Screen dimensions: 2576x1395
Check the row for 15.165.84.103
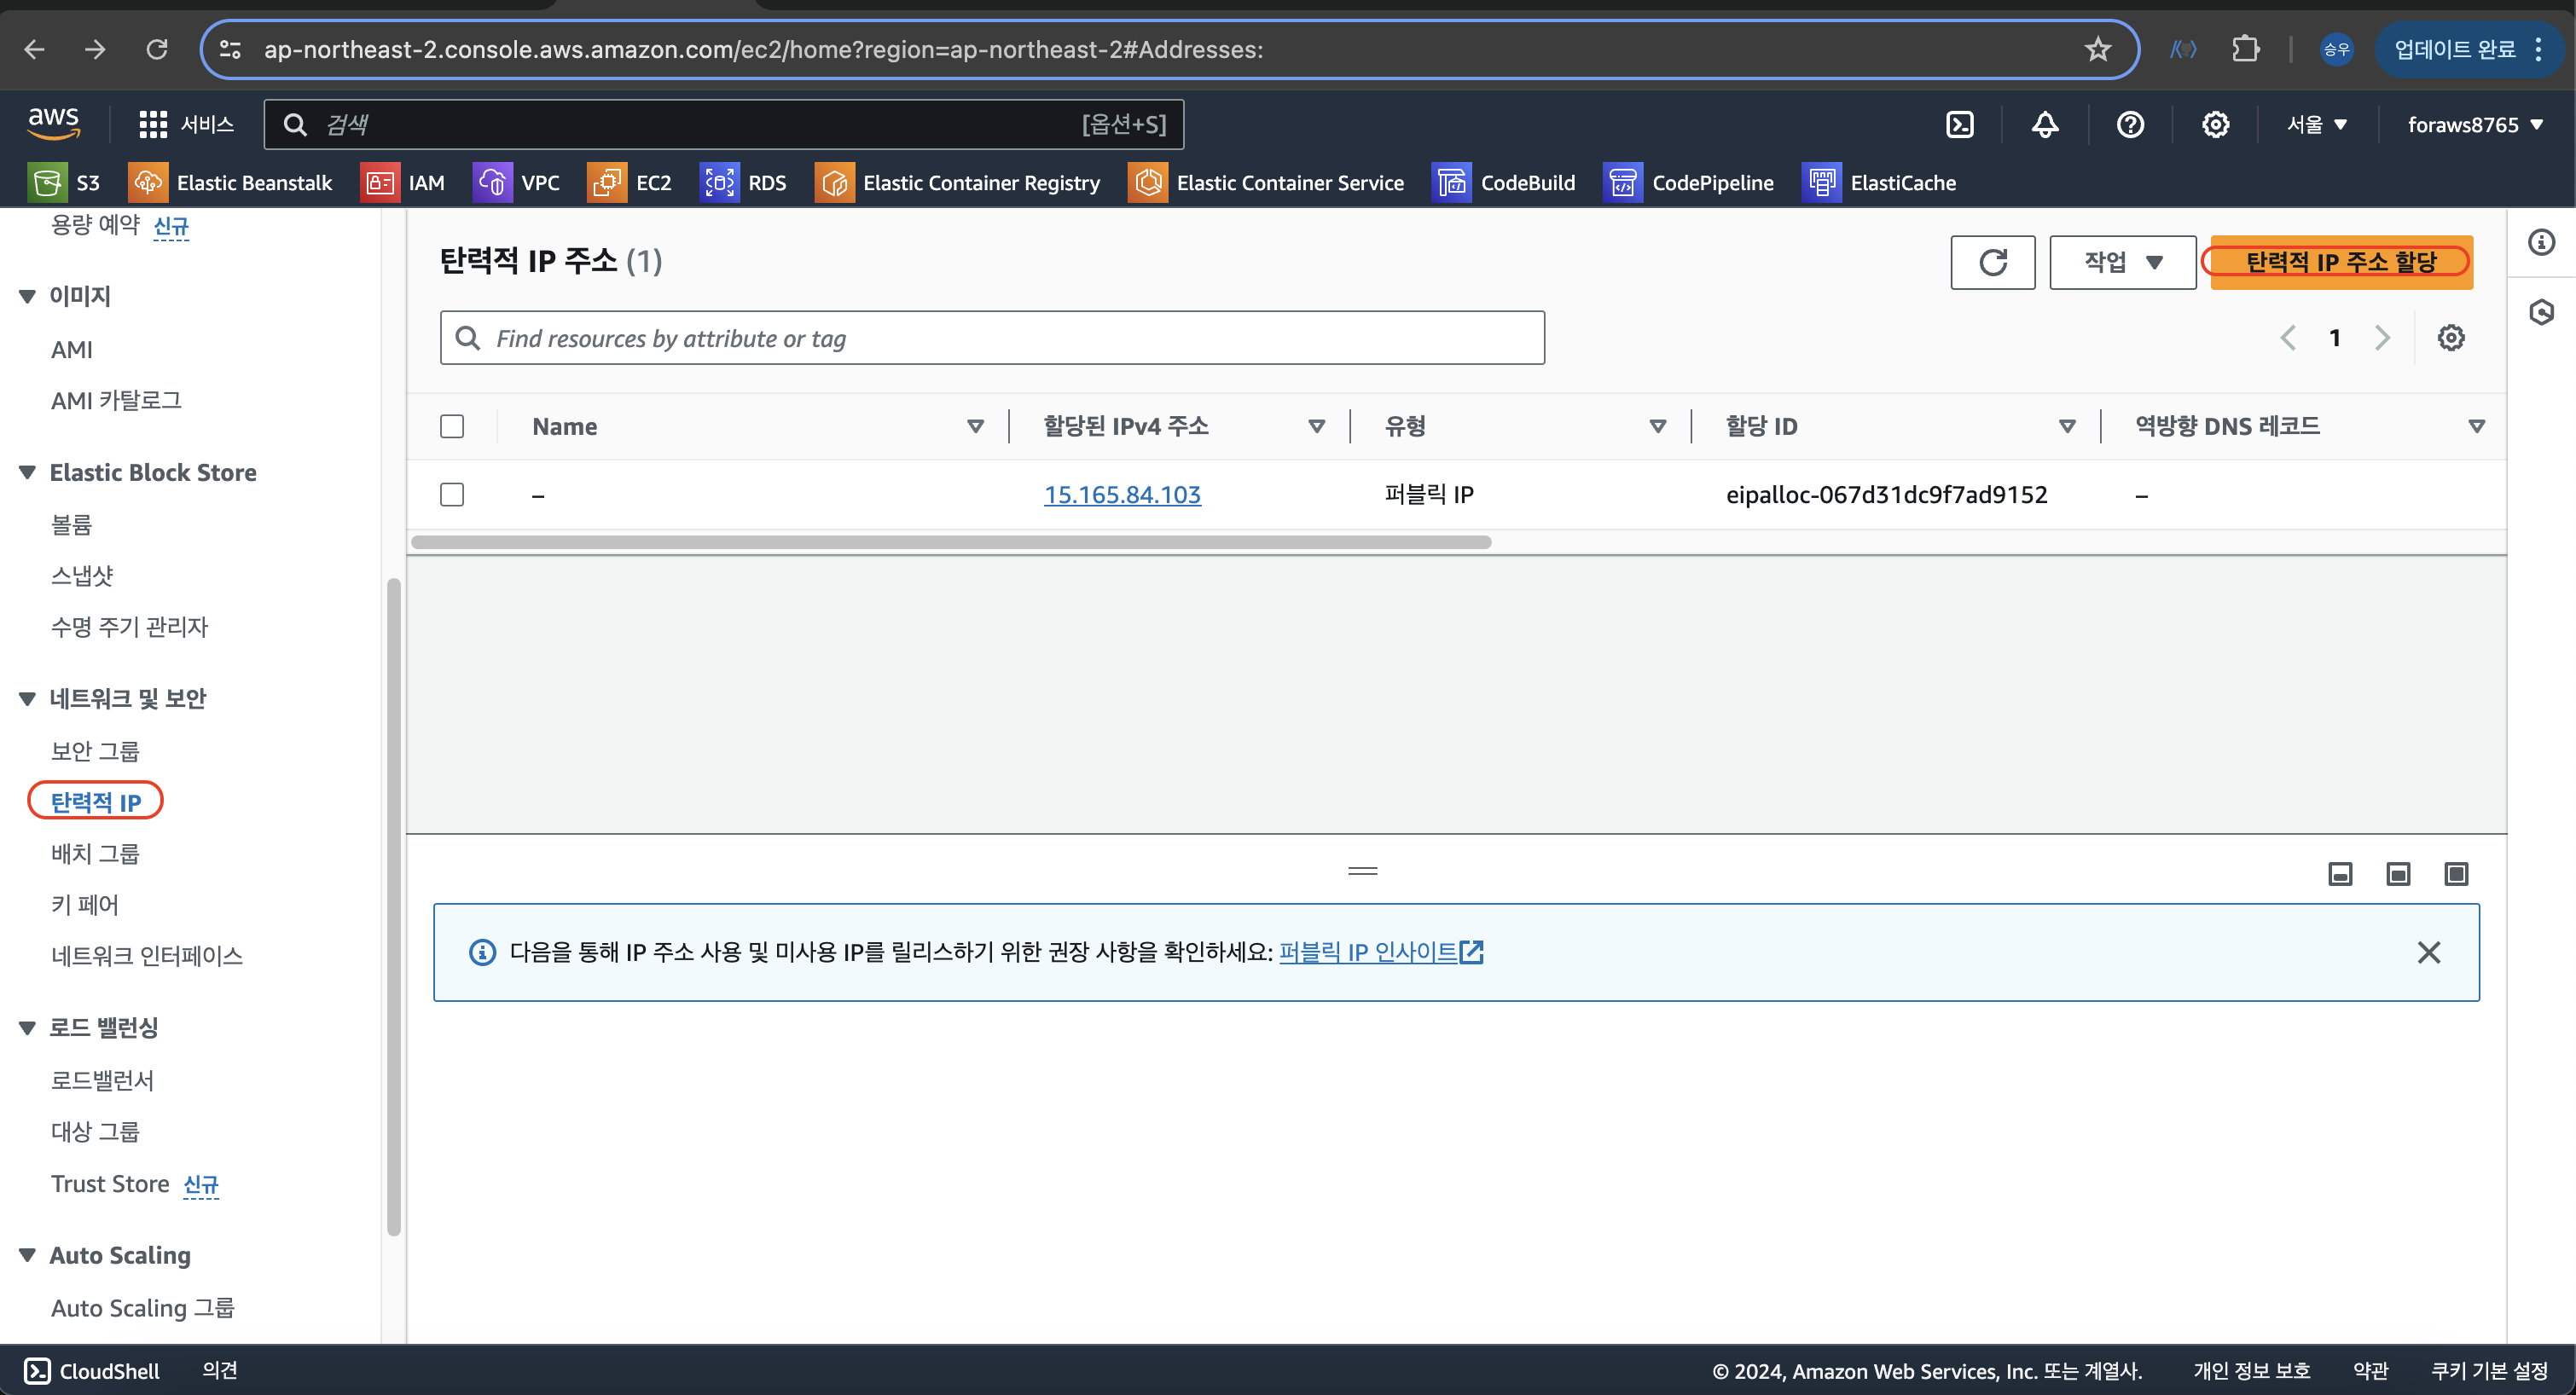452,495
